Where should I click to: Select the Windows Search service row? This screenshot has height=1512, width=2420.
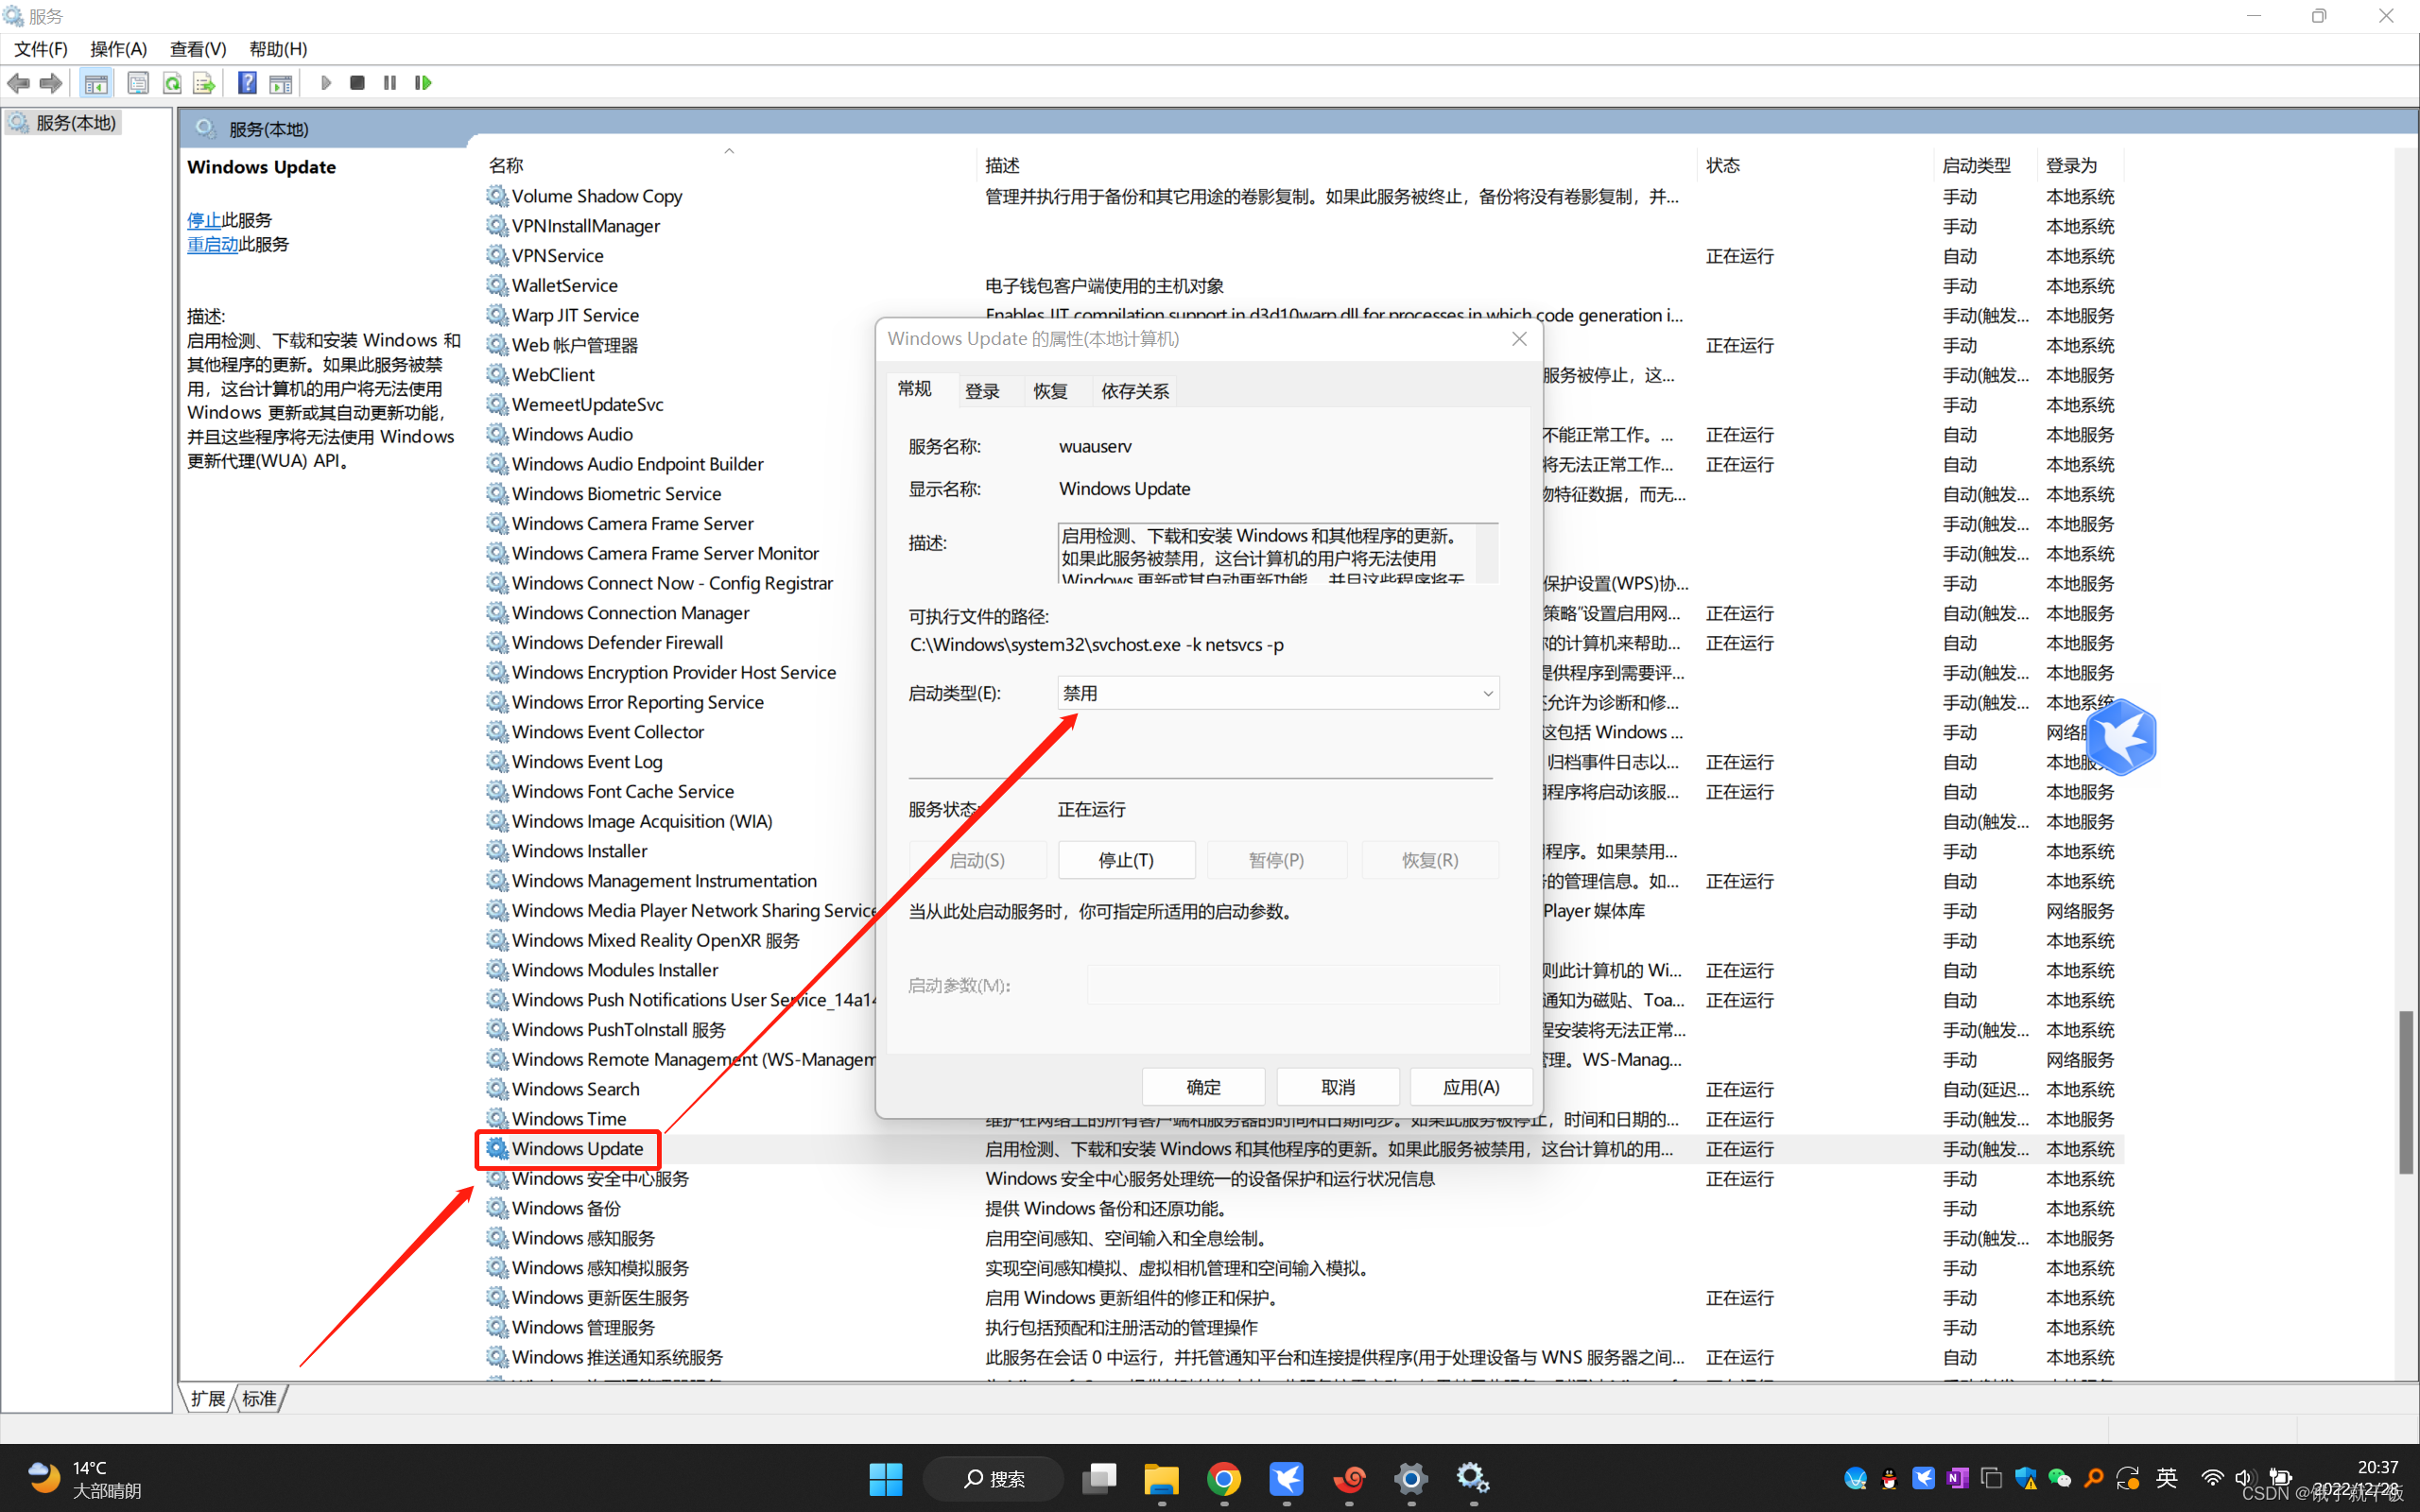point(1303,1089)
